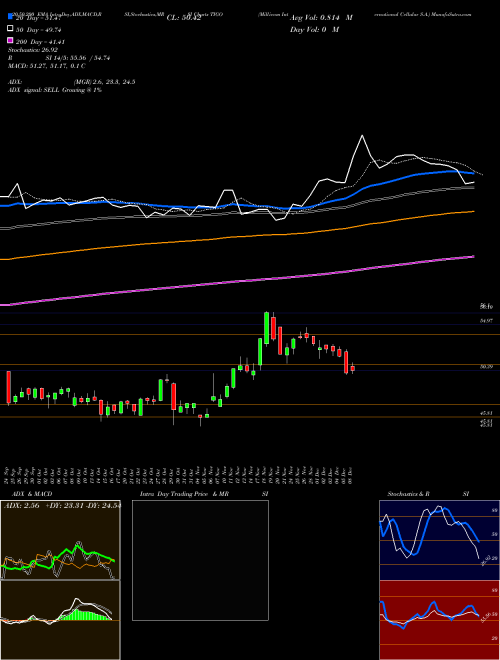Select the '200 Day = 41.41' legend text
500x660 pixels.
coord(40,42)
